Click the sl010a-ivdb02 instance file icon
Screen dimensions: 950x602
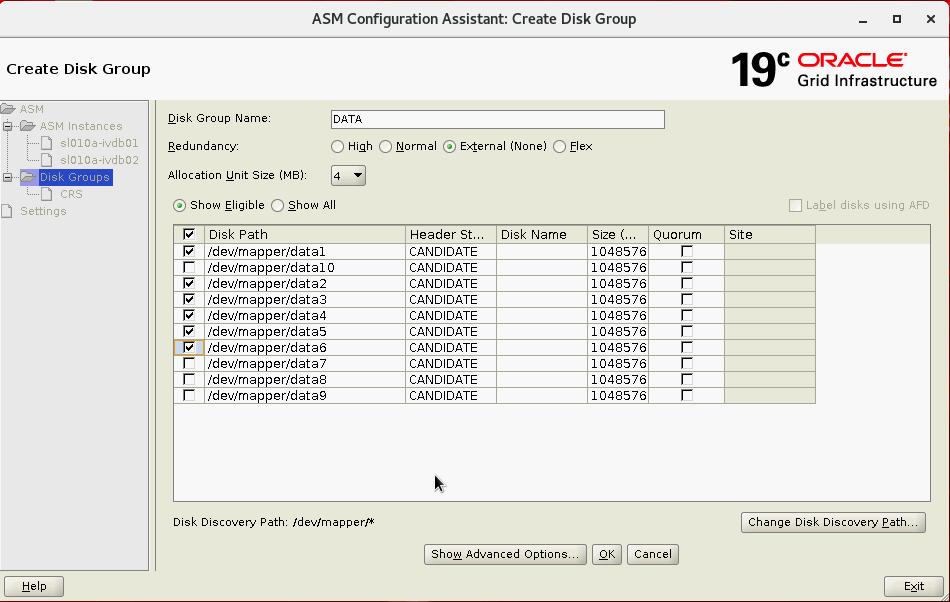(47, 160)
